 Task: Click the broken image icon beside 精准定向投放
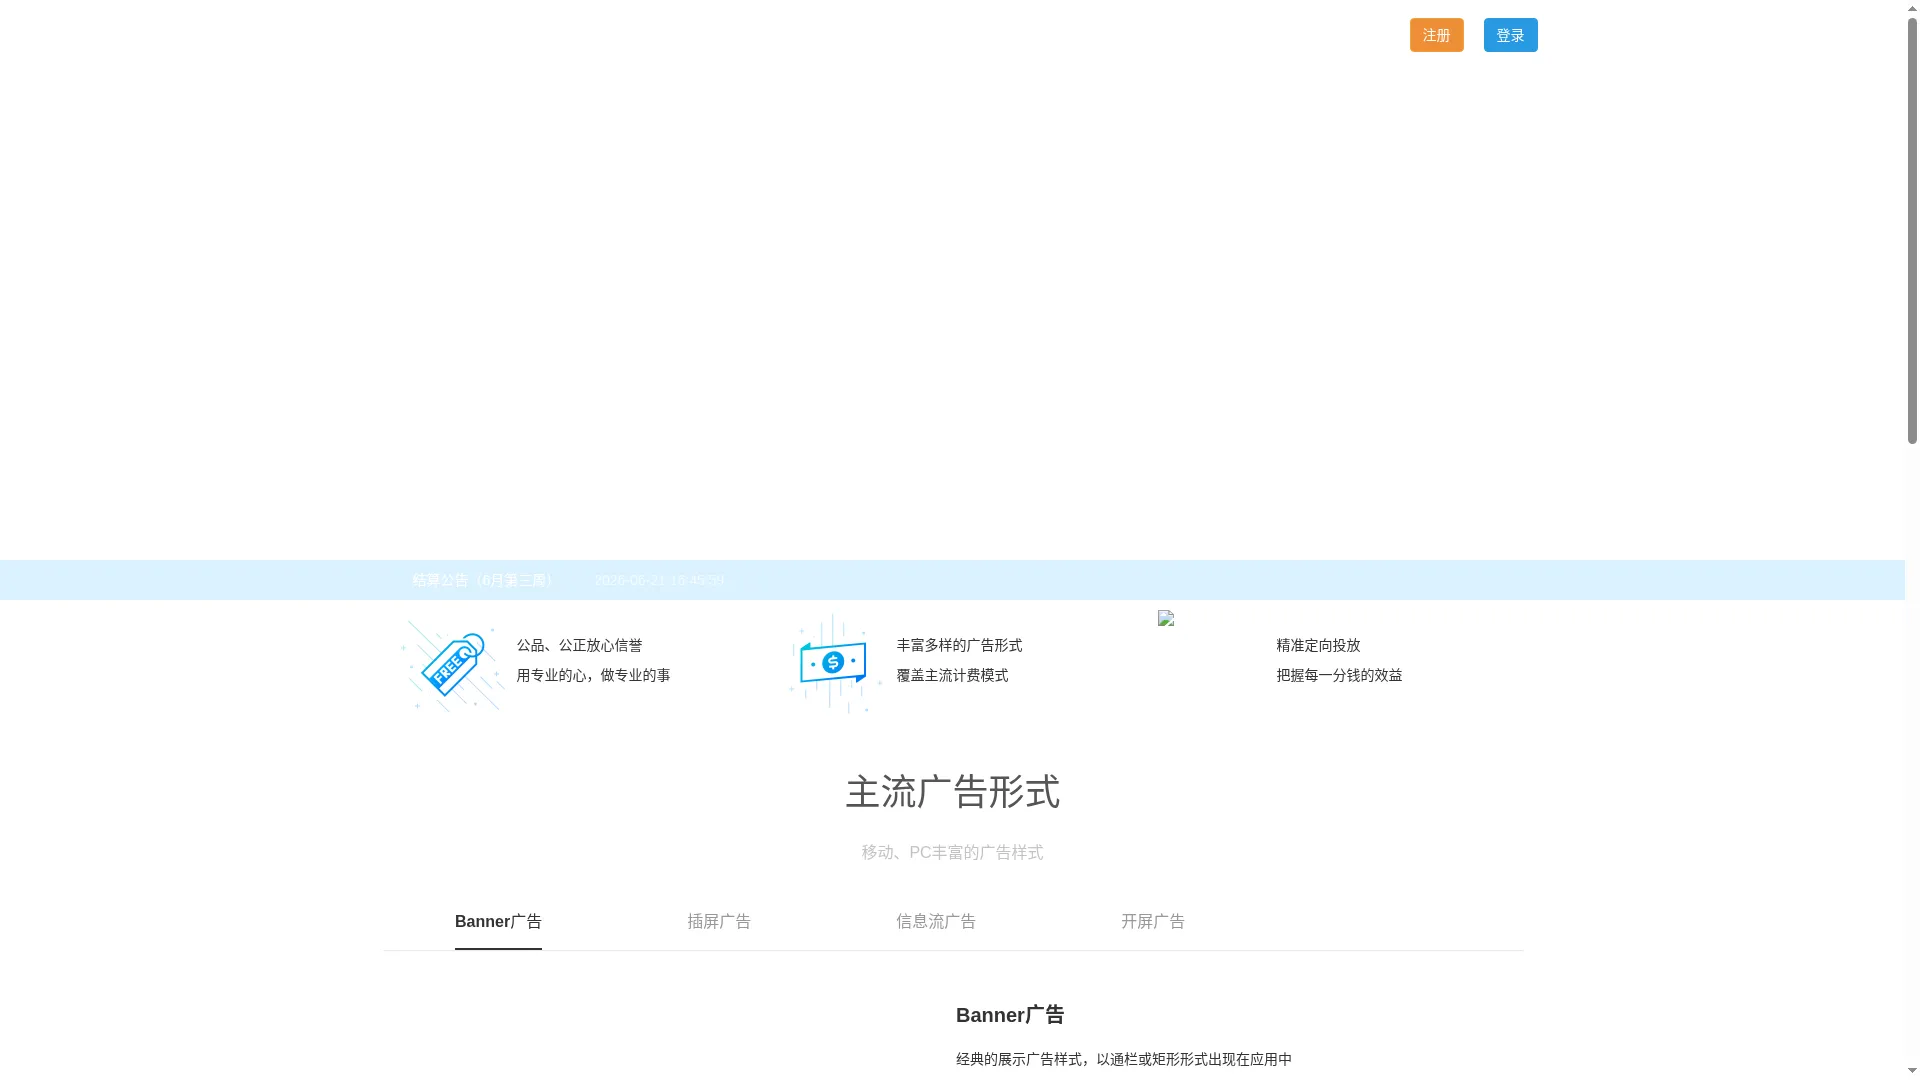point(1166,618)
